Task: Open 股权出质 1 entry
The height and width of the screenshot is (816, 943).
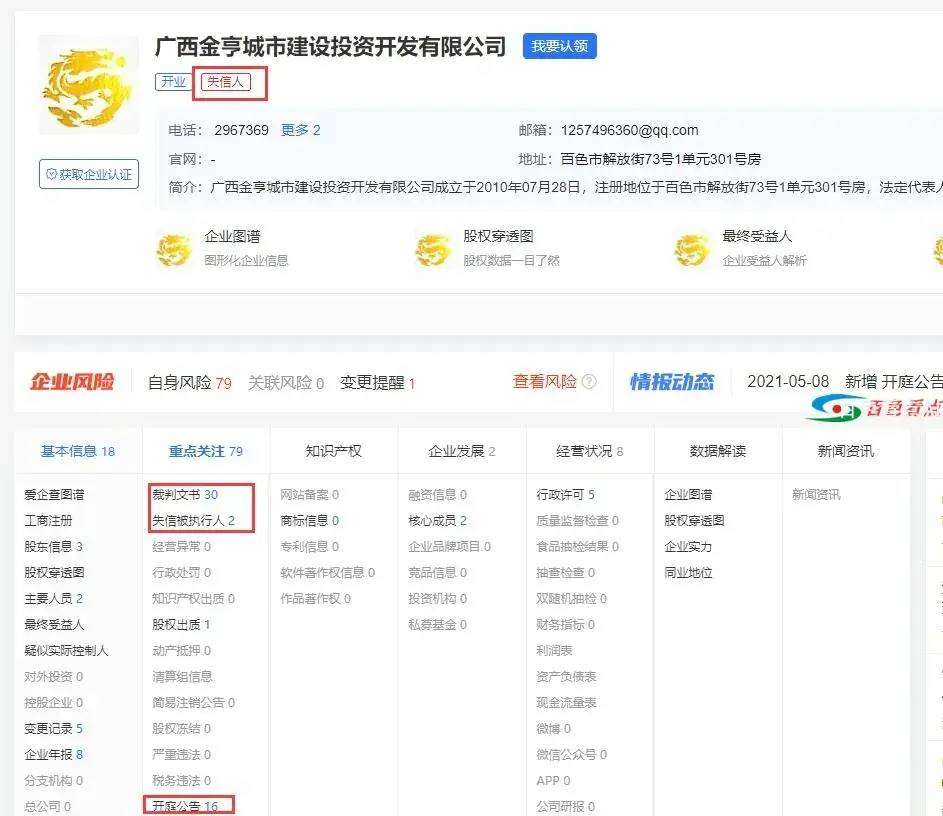Action: click(181, 625)
